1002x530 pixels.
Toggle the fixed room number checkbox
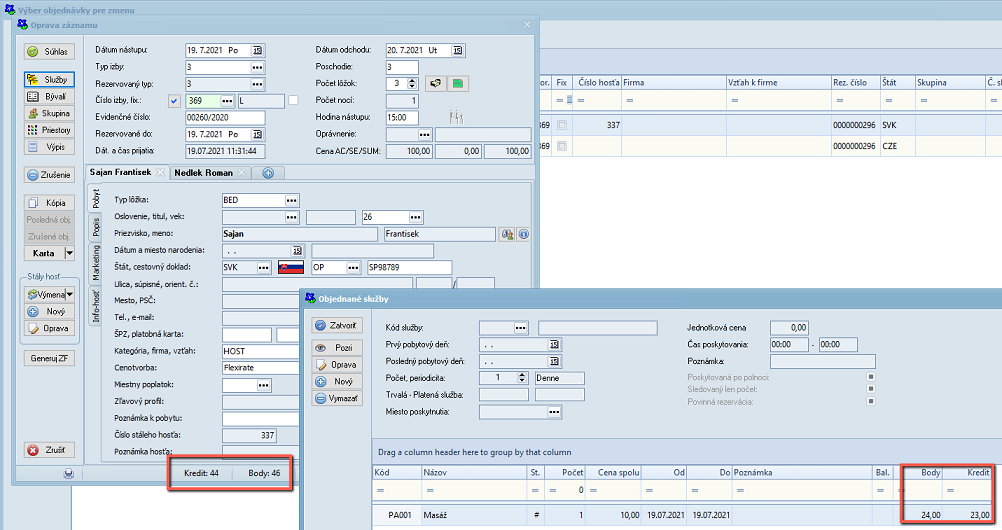pos(174,101)
